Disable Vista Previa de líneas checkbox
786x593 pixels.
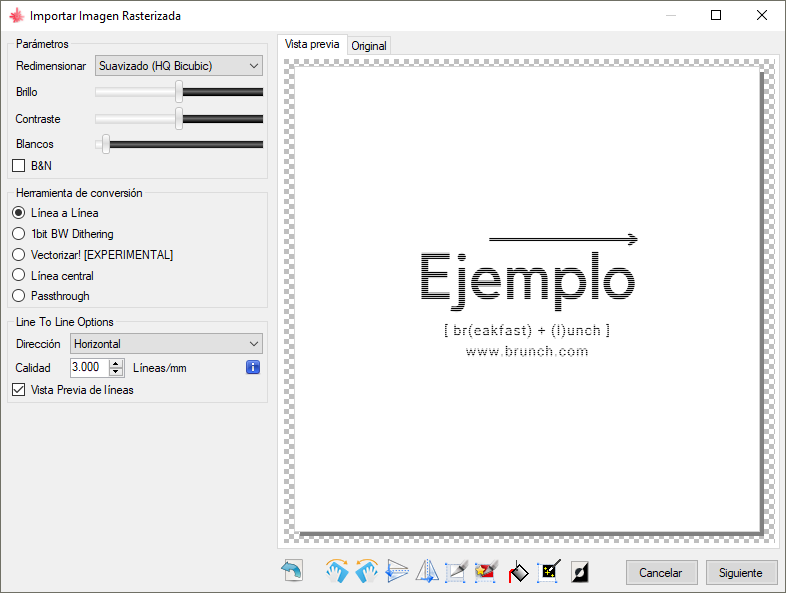pos(19,389)
